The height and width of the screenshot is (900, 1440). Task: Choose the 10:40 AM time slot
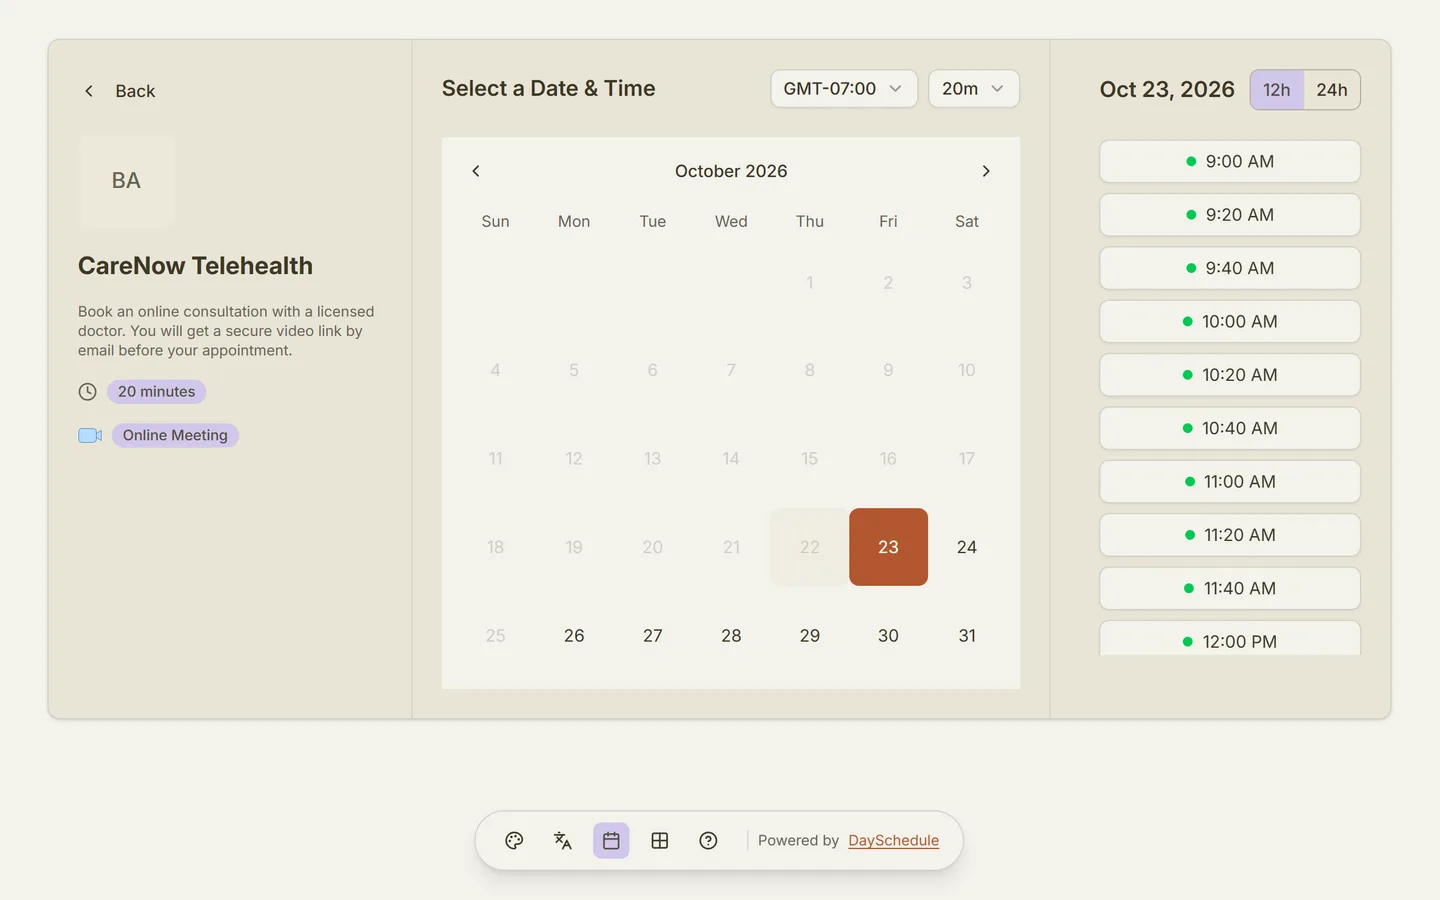coord(1230,428)
